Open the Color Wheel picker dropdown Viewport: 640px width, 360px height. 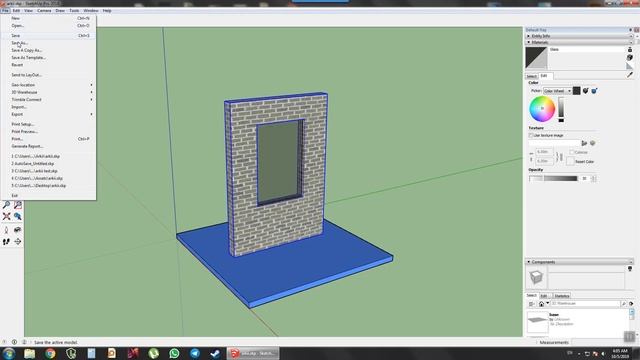point(557,91)
